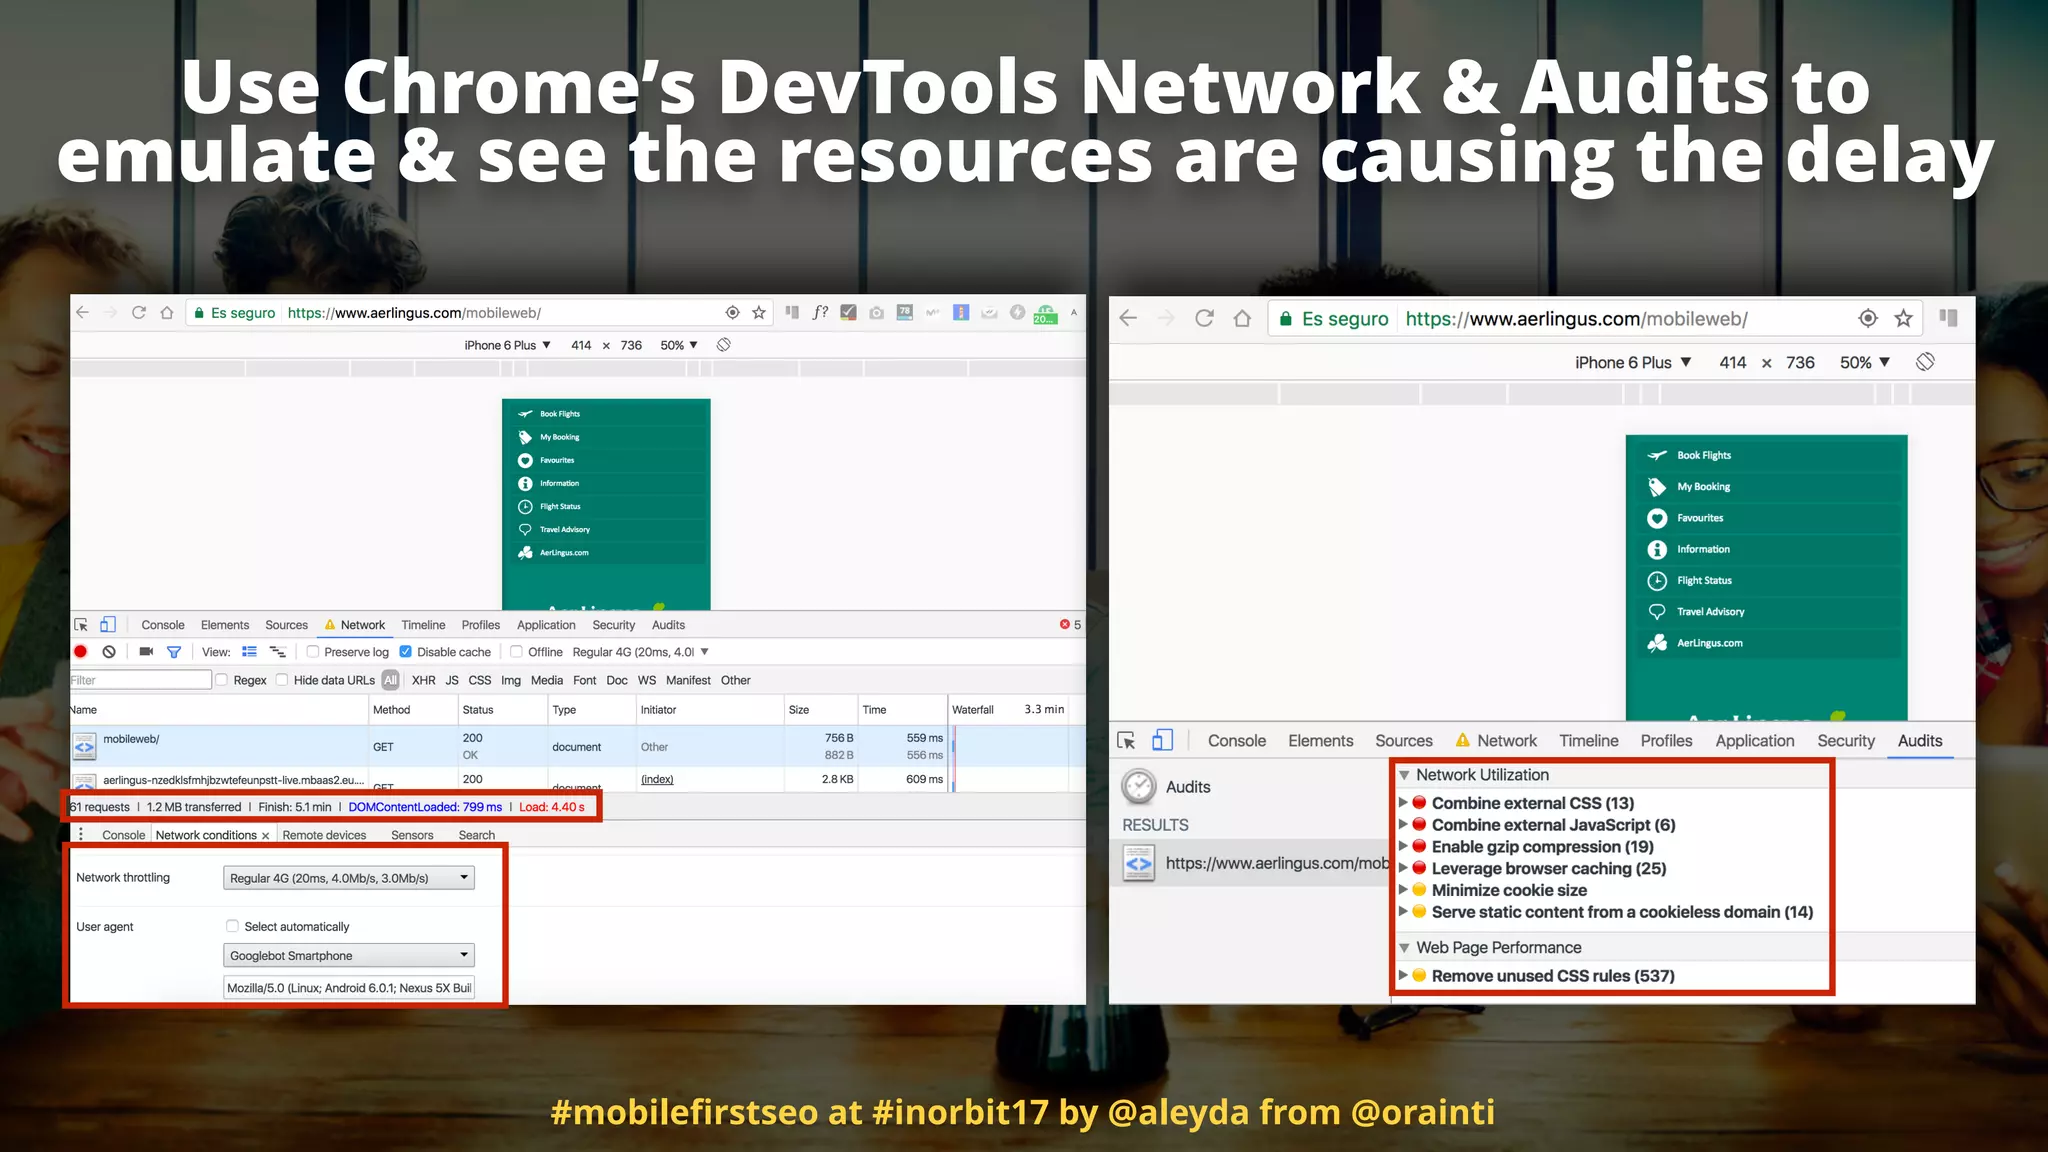The height and width of the screenshot is (1152, 2048).
Task: Check Select automatically for user agent
Action: pos(233,926)
